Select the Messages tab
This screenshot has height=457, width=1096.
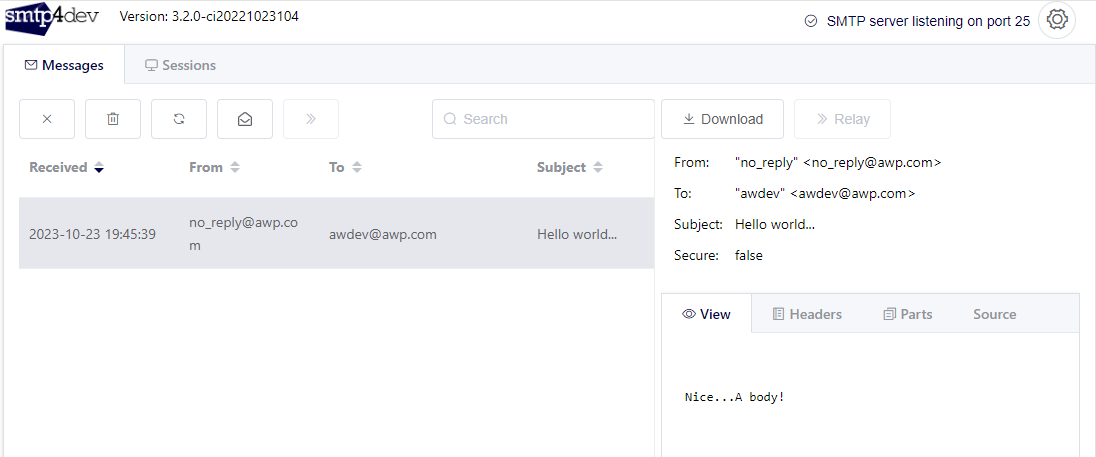pos(64,65)
